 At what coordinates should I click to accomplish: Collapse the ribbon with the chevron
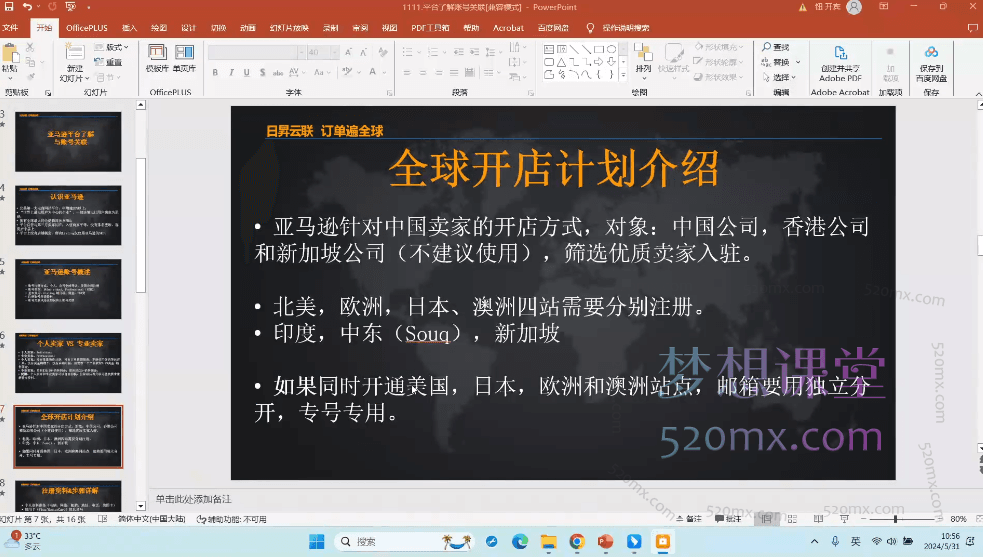[978, 93]
